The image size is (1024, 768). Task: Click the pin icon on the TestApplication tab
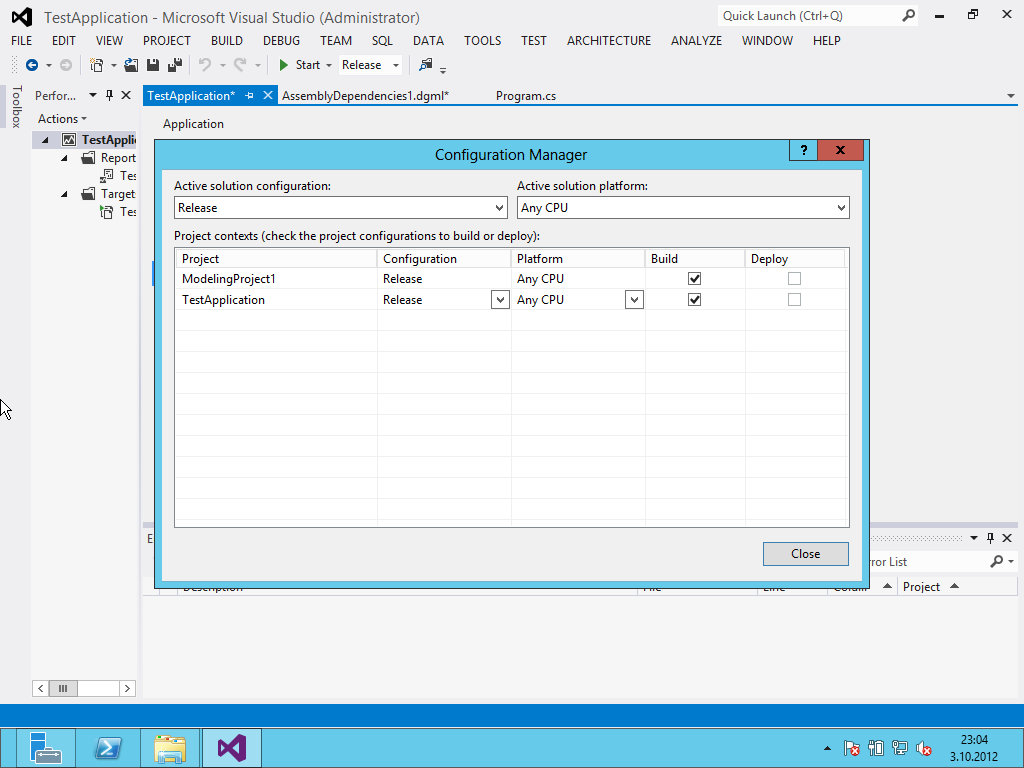pyautogui.click(x=249, y=95)
